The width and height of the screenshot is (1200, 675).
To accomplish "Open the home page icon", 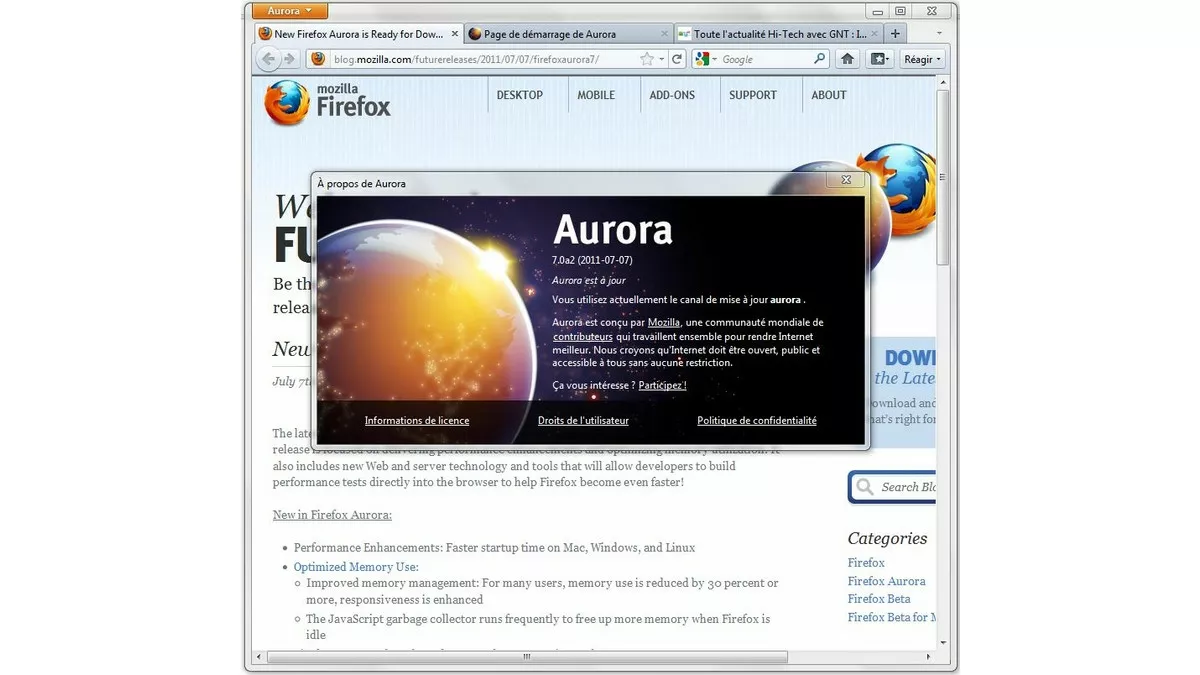I will 846,58.
